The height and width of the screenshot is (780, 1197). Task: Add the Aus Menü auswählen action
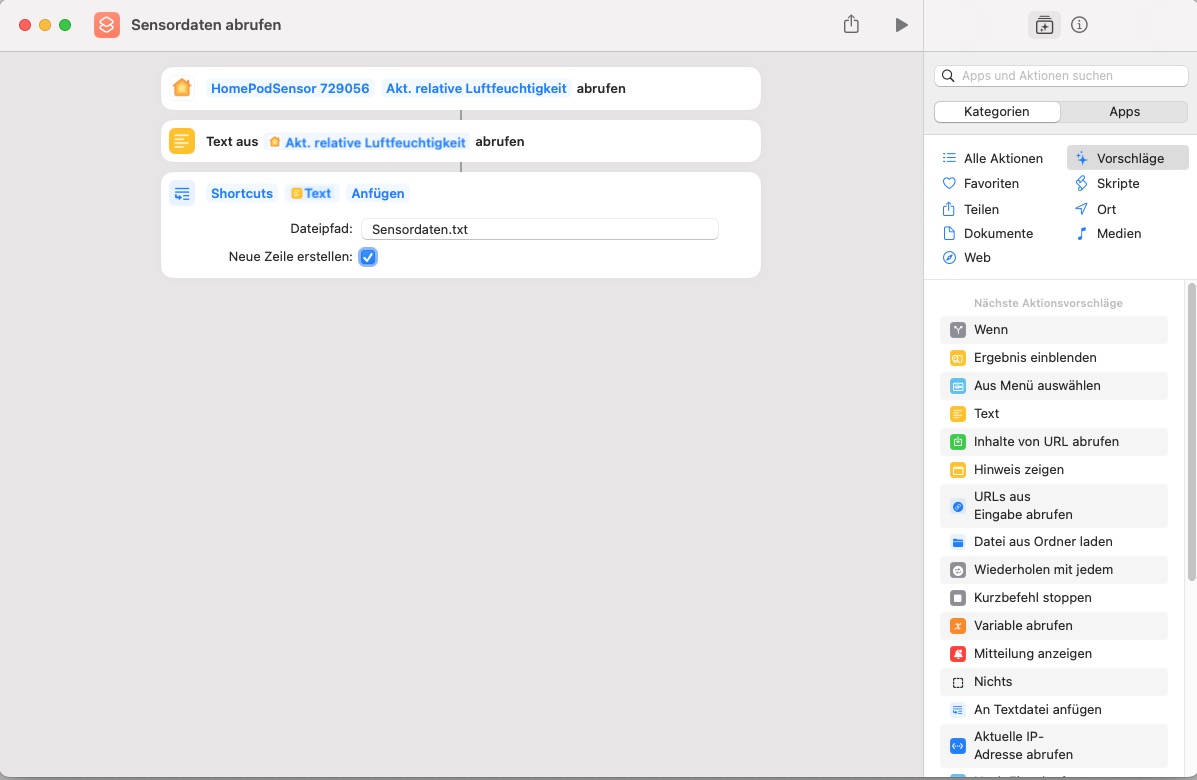1054,386
